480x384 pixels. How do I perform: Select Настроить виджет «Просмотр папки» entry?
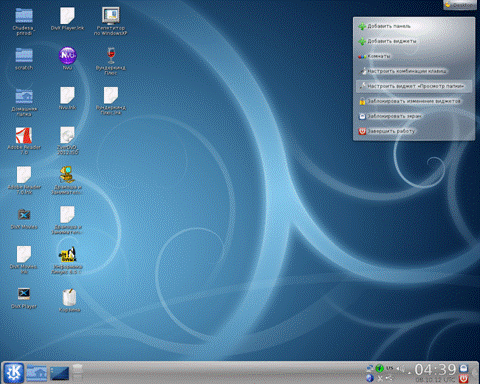(x=414, y=86)
